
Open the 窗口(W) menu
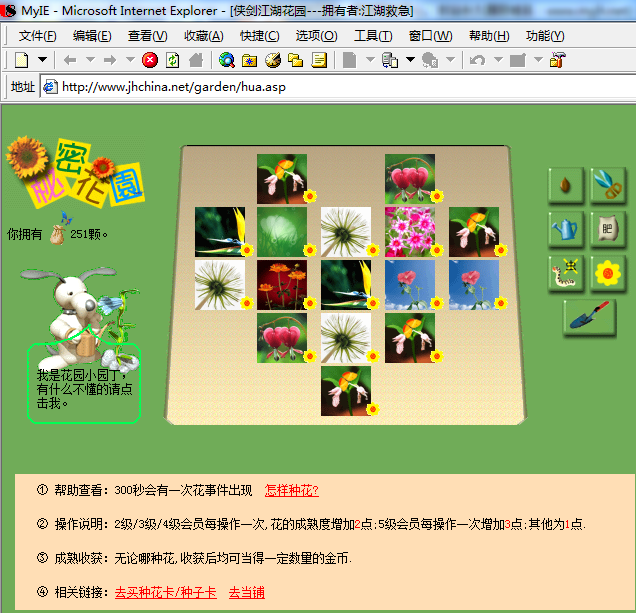coord(430,36)
